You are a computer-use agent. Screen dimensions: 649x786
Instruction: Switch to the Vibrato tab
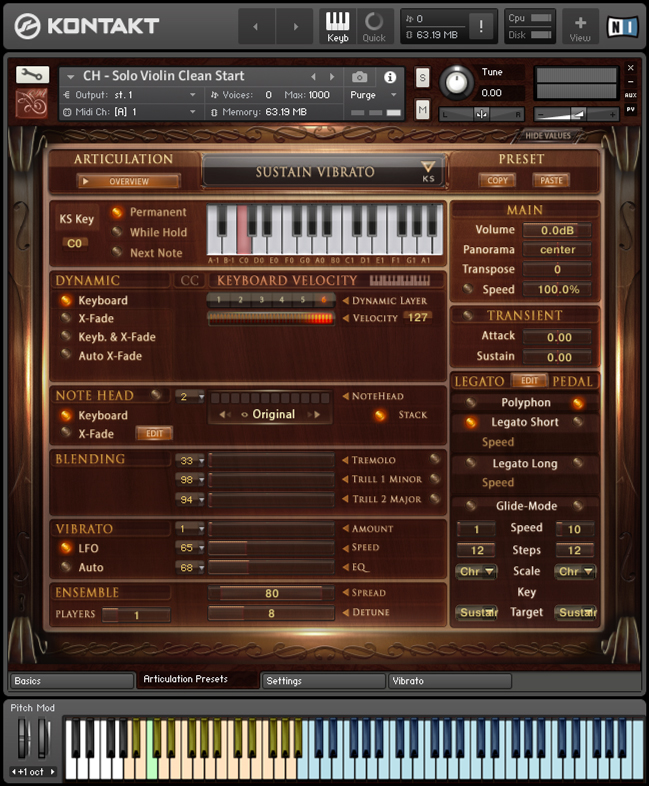click(x=450, y=681)
